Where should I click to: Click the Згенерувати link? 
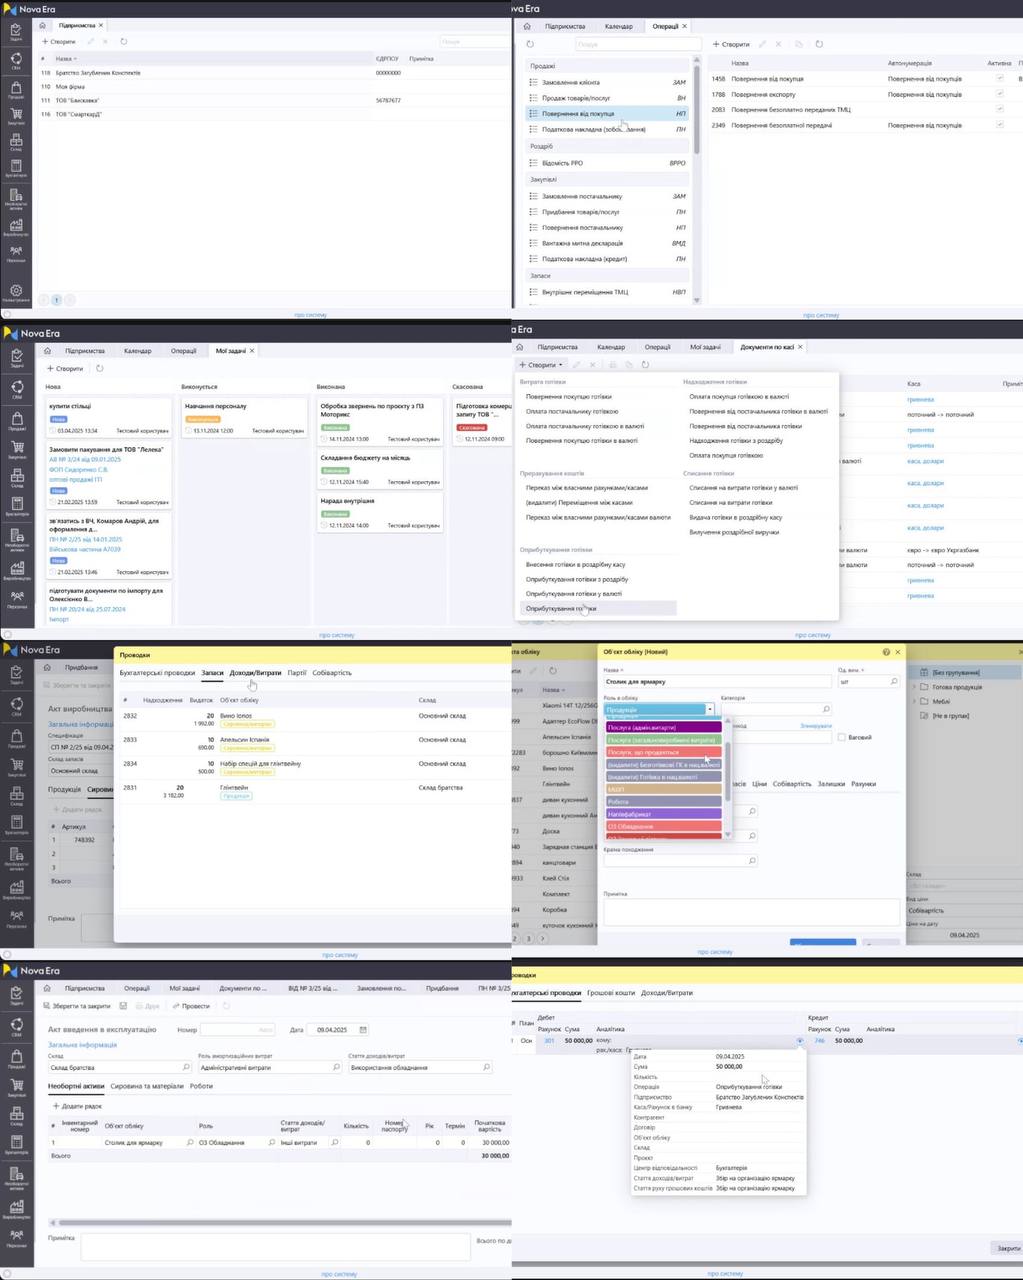(x=816, y=726)
